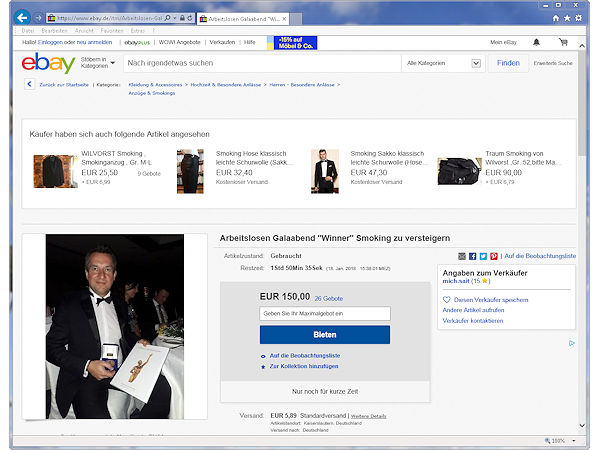This screenshot has width=600, height=450.
Task: Open the Traum Smoking von Wilvorst thumbnail
Action: click(459, 171)
